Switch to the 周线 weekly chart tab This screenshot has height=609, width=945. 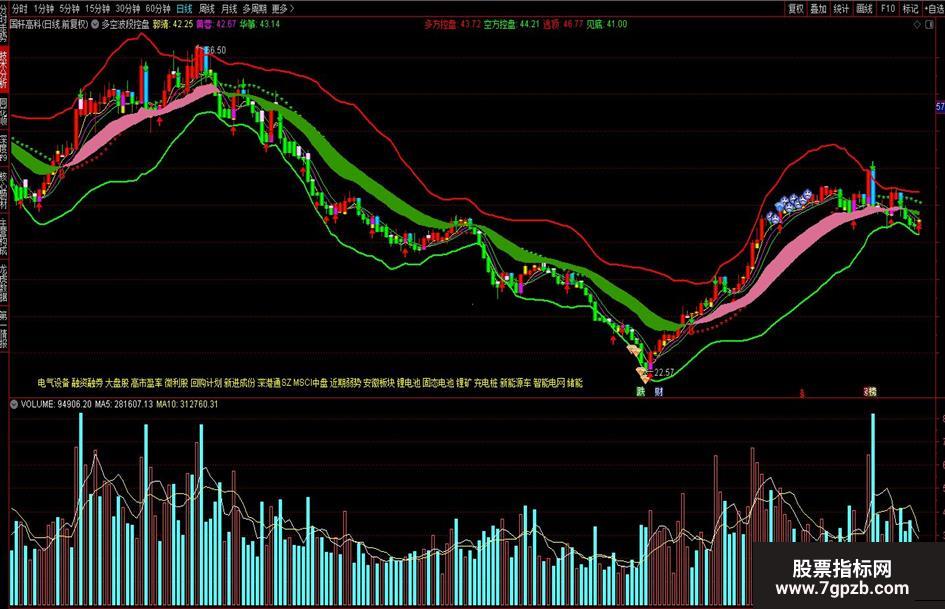[x=207, y=8]
